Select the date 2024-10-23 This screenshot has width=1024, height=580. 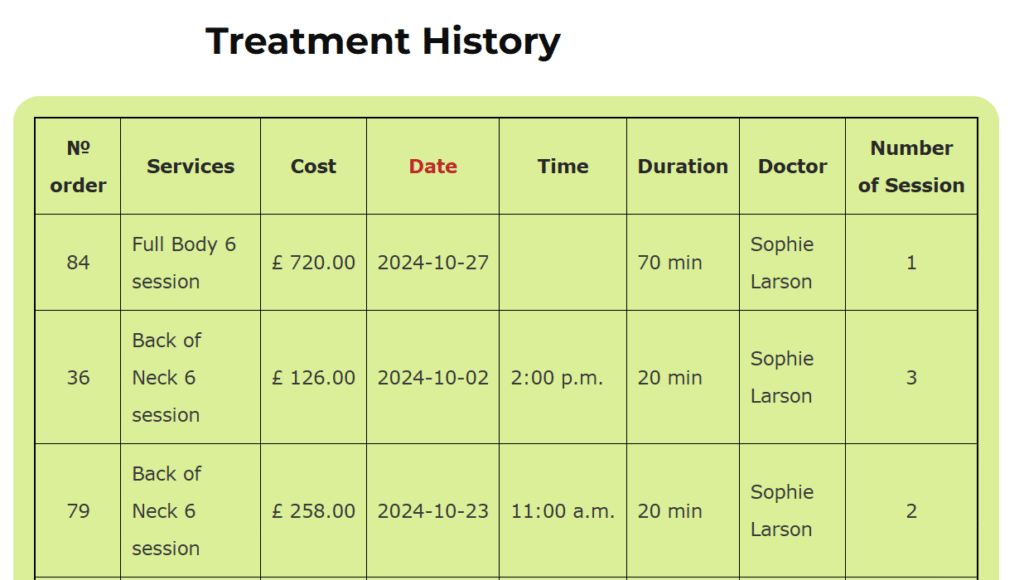tap(433, 511)
